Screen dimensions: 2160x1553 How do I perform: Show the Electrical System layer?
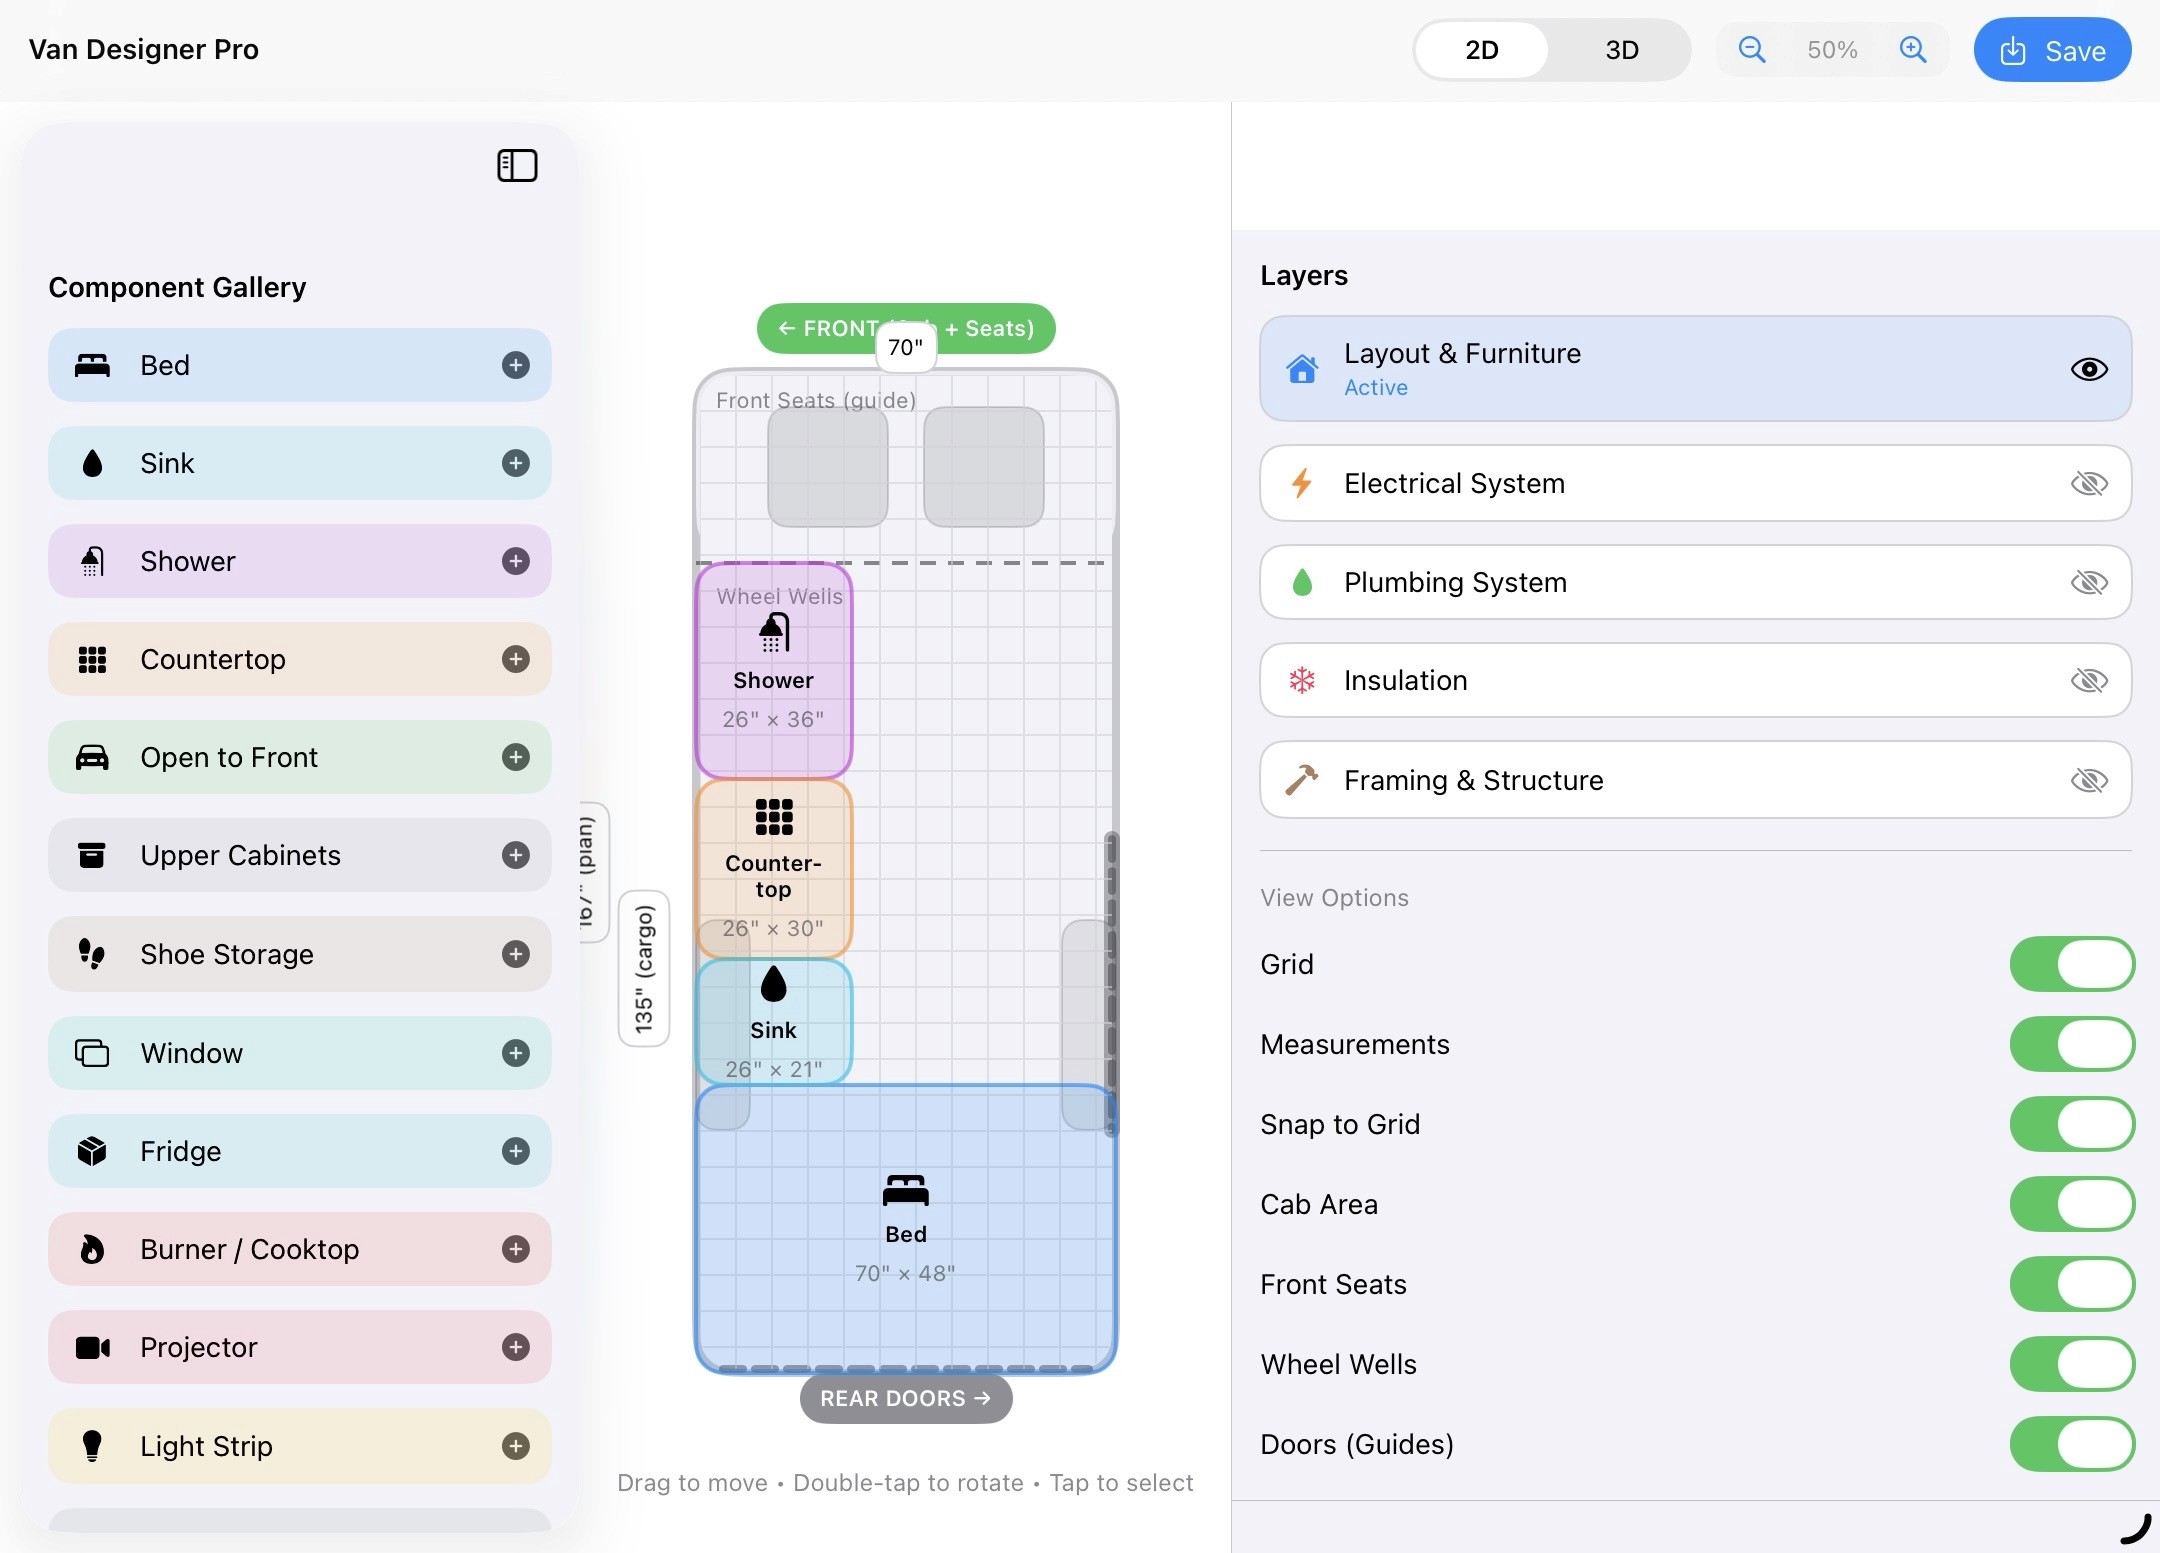(2088, 484)
